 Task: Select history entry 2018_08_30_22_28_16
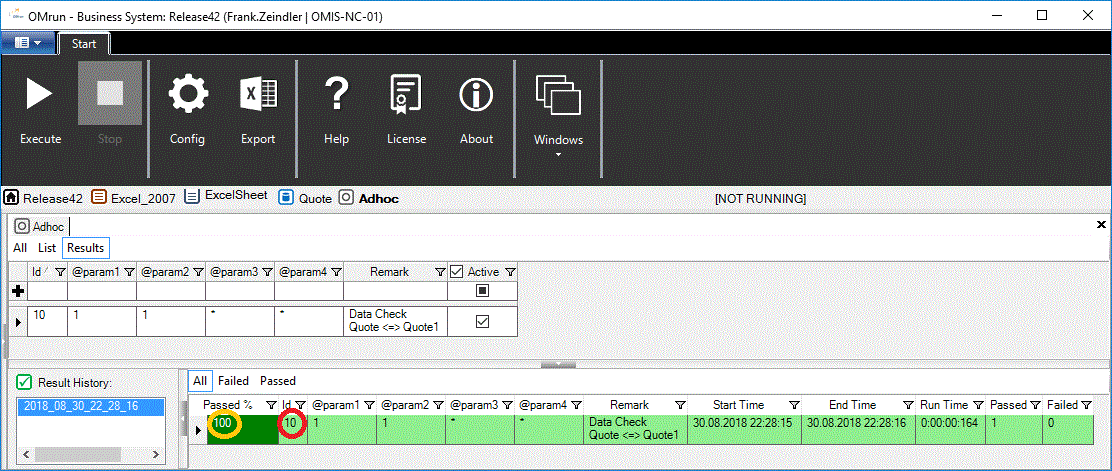[x=90, y=406]
